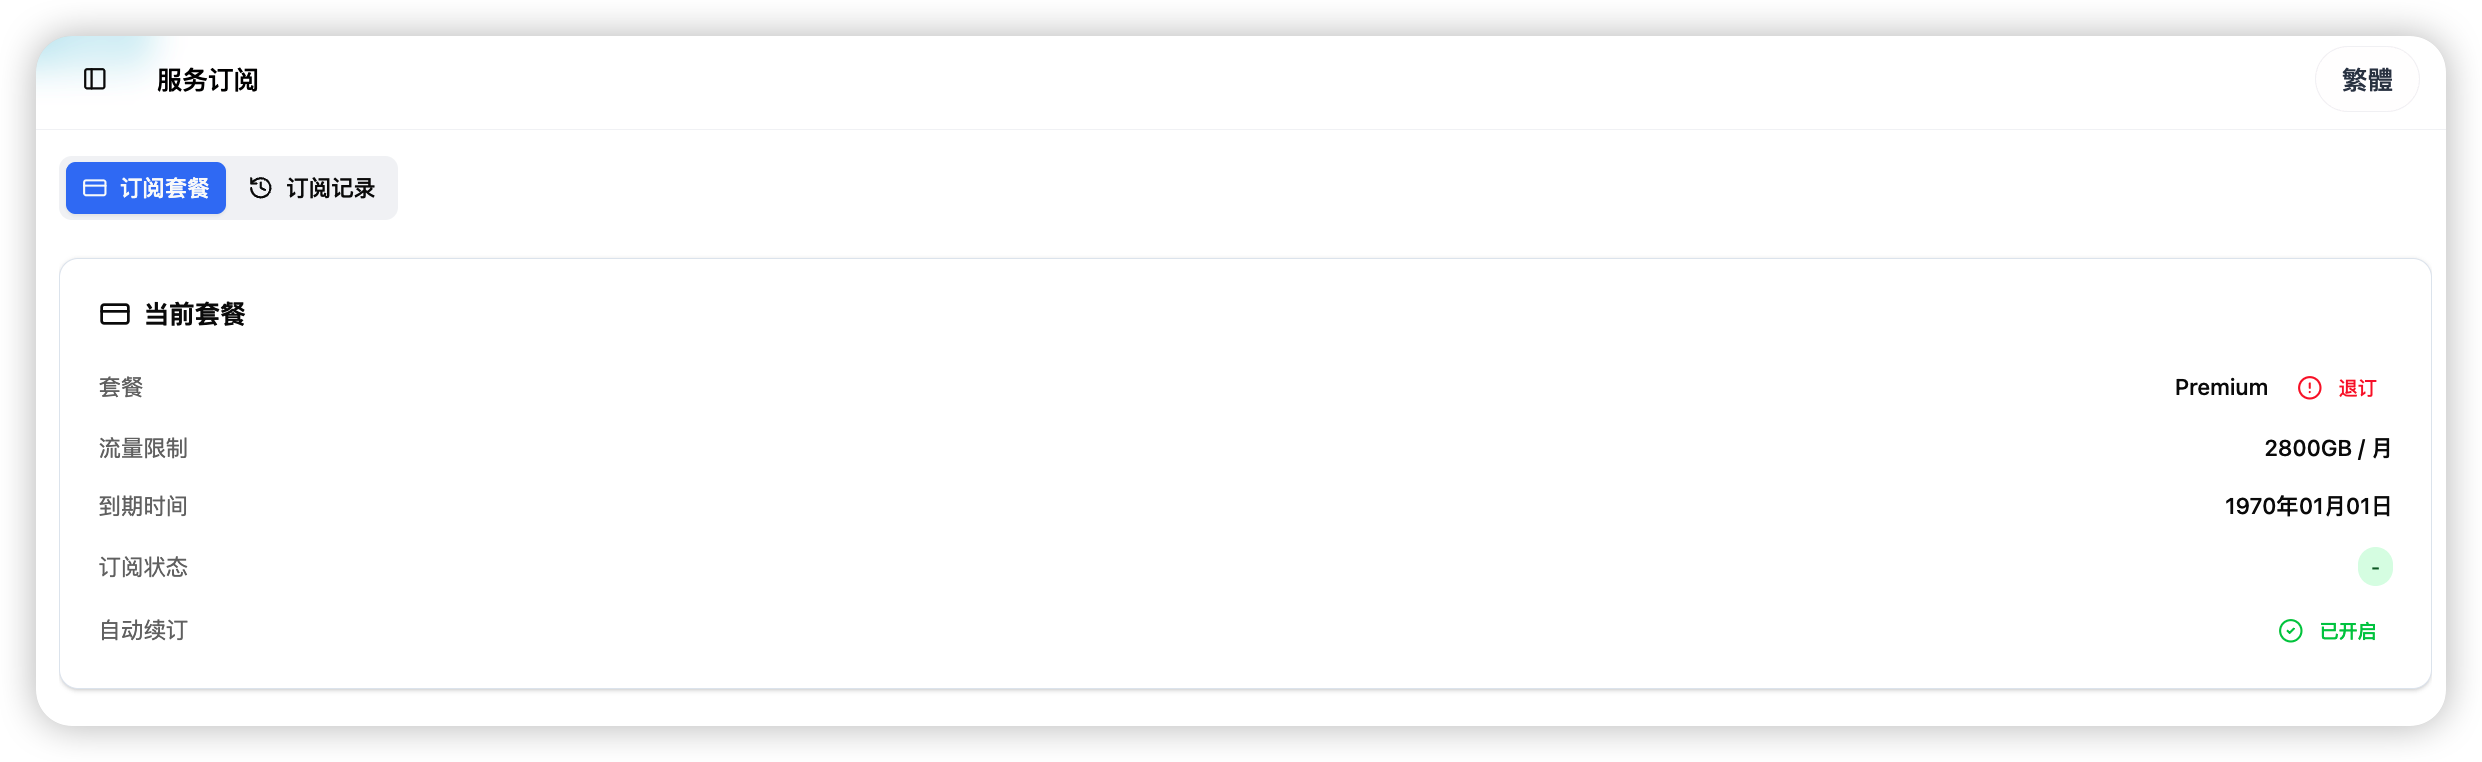Toggle the sidebar panel icon

(x=95, y=79)
